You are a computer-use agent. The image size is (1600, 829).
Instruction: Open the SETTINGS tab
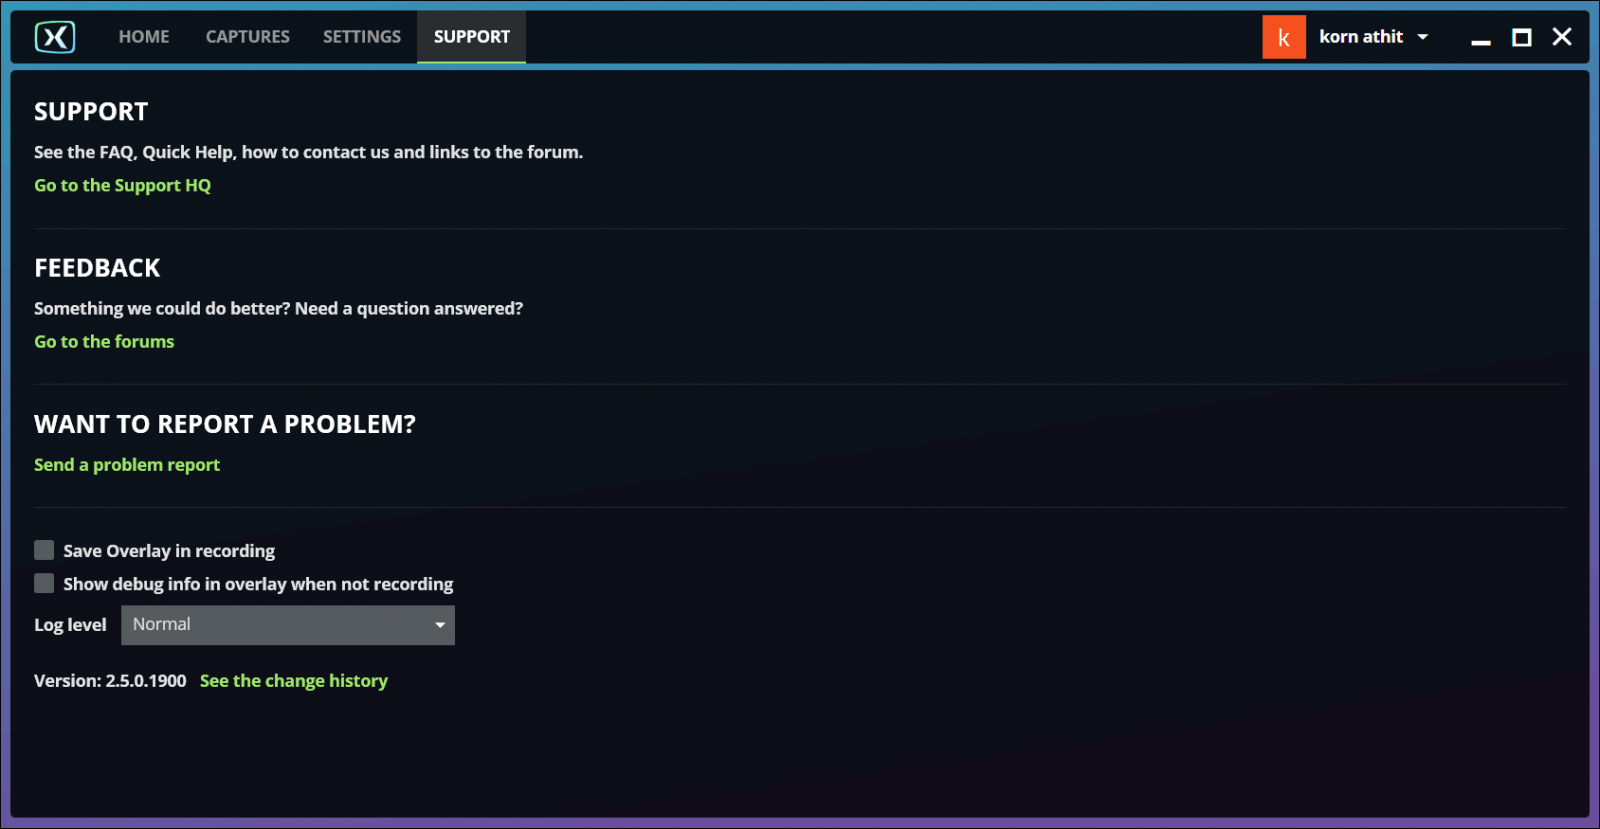(x=361, y=37)
